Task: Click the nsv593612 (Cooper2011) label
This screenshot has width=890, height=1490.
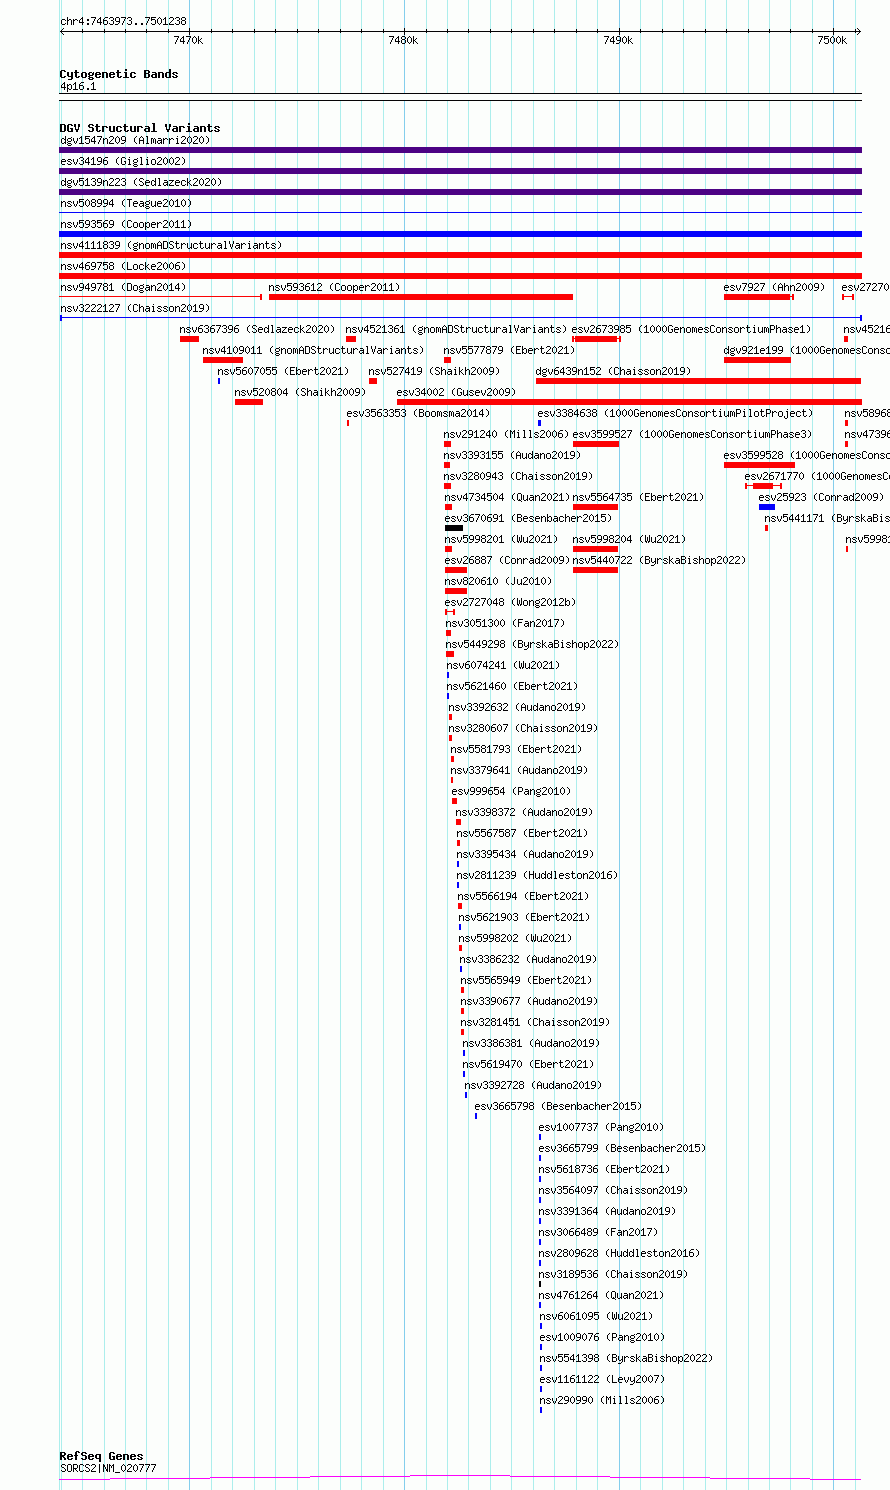Action: pyautogui.click(x=334, y=287)
